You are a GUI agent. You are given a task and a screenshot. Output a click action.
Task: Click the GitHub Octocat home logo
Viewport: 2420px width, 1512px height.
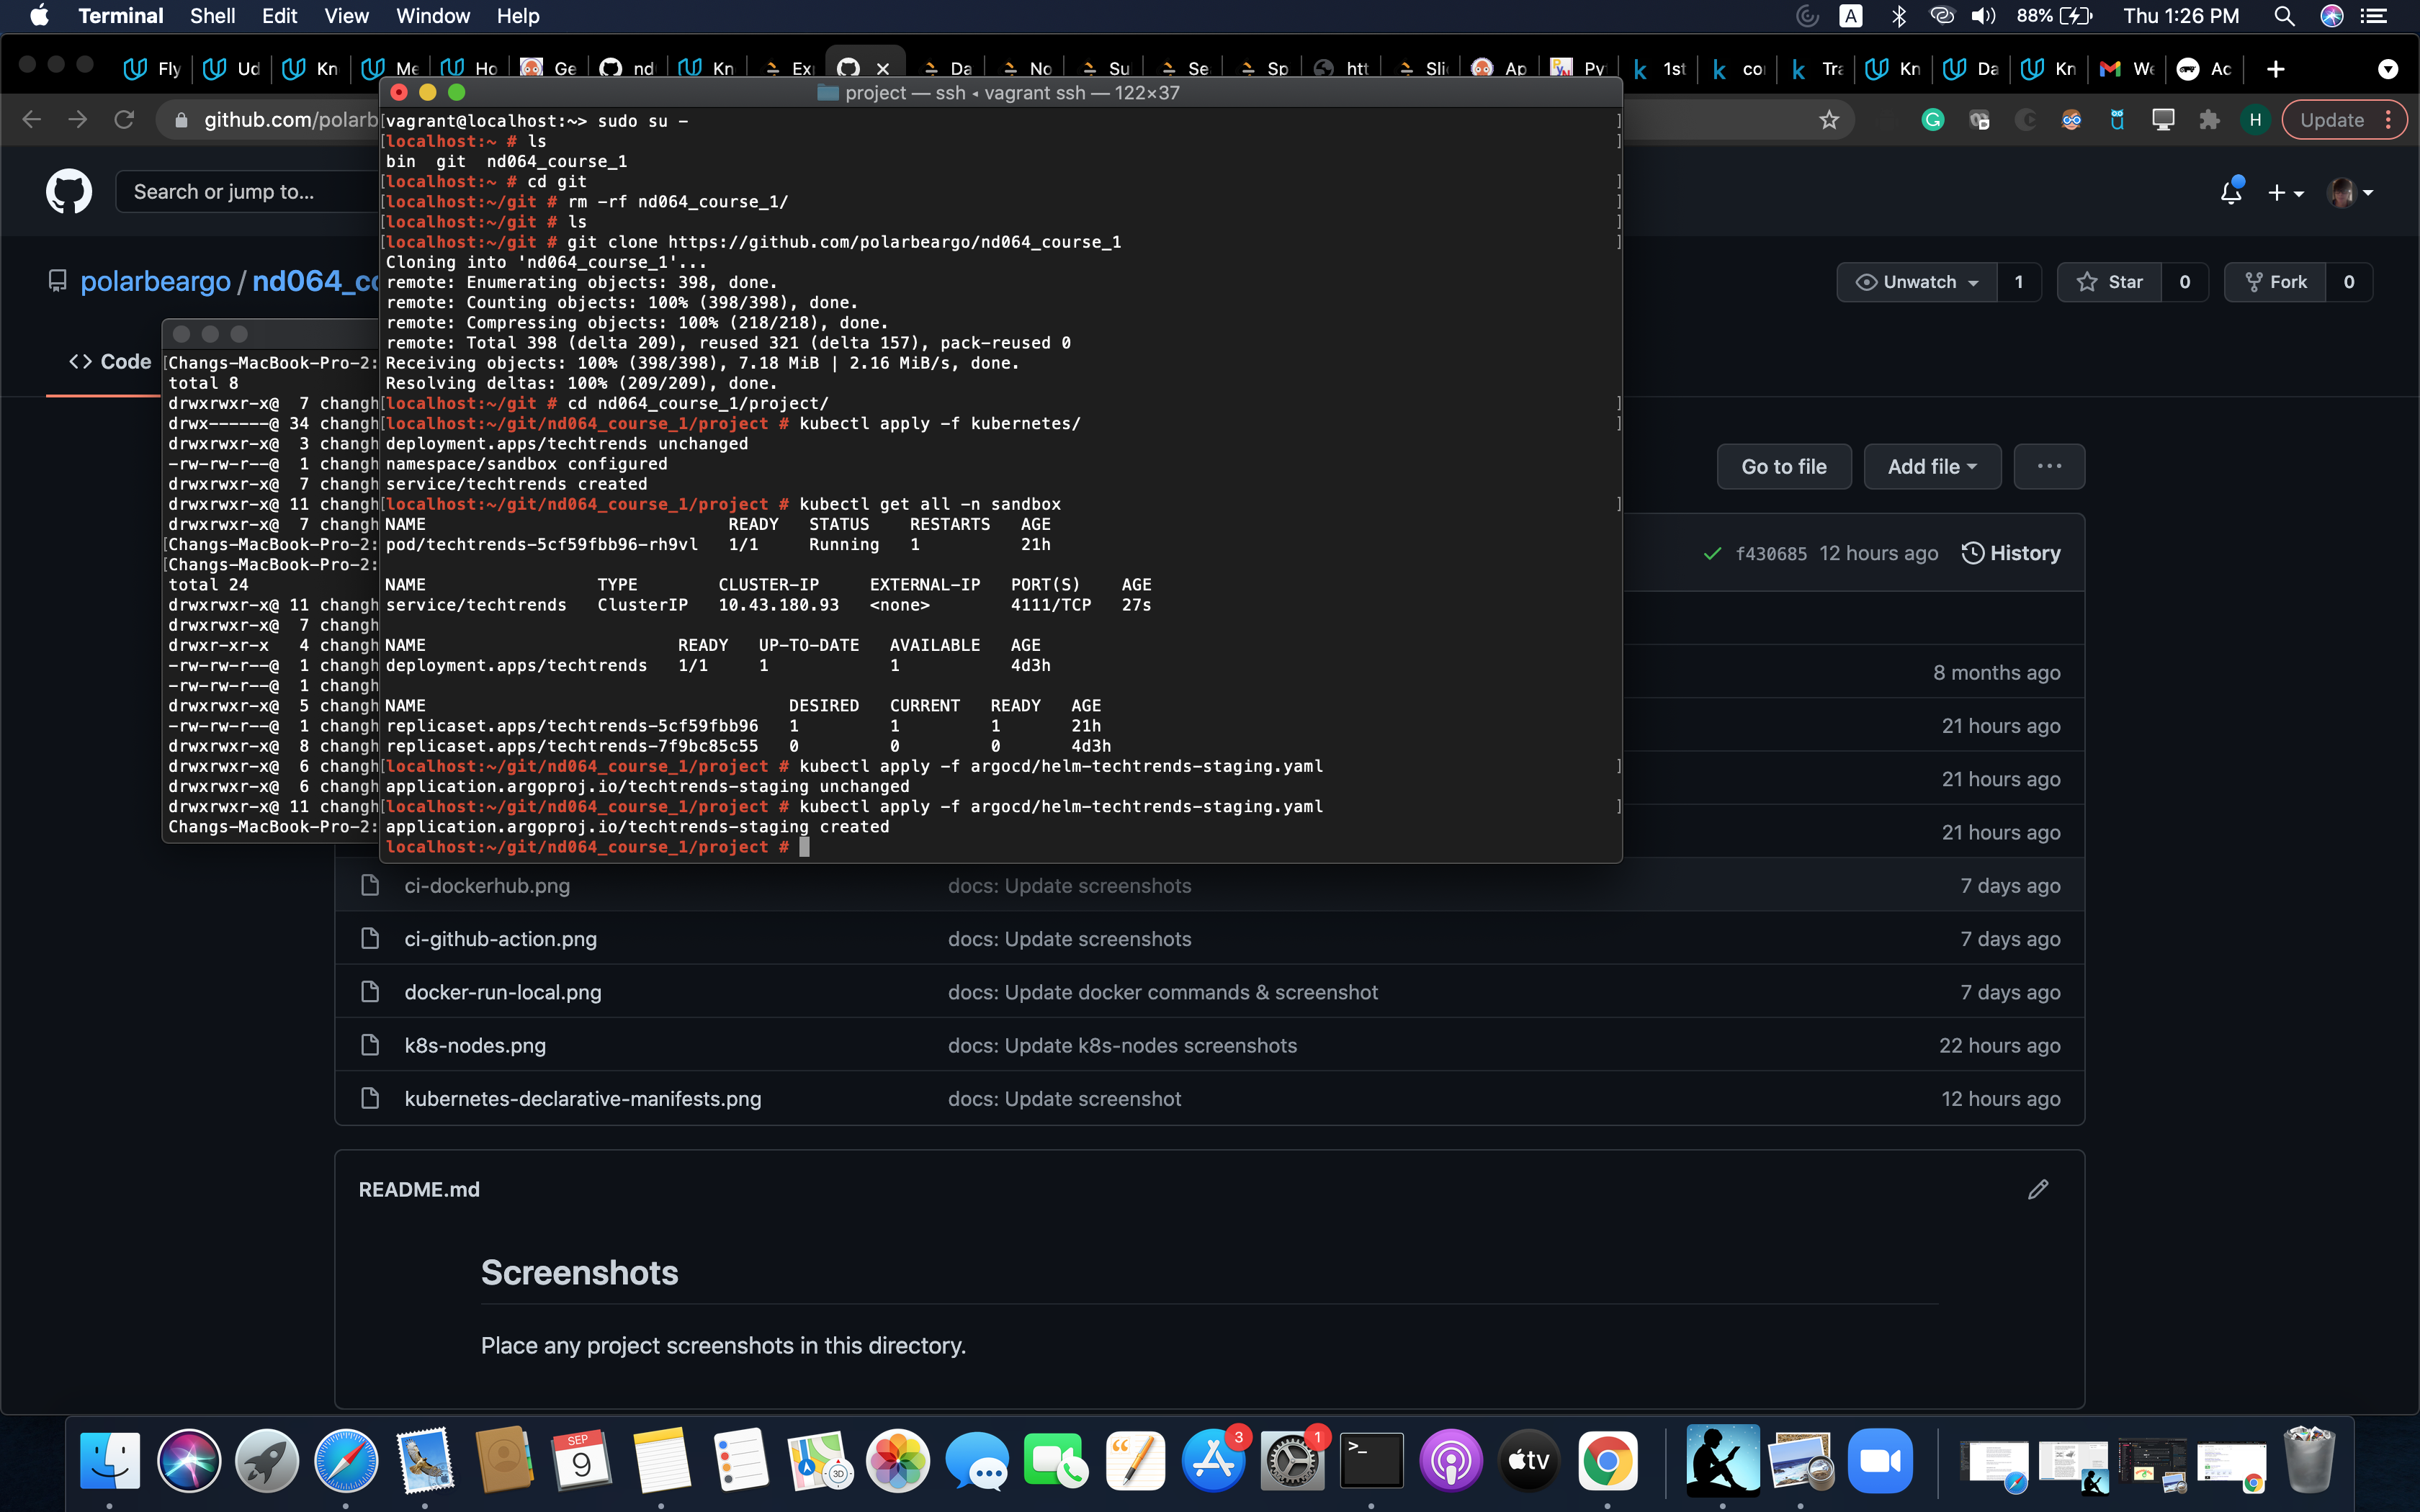(68, 191)
